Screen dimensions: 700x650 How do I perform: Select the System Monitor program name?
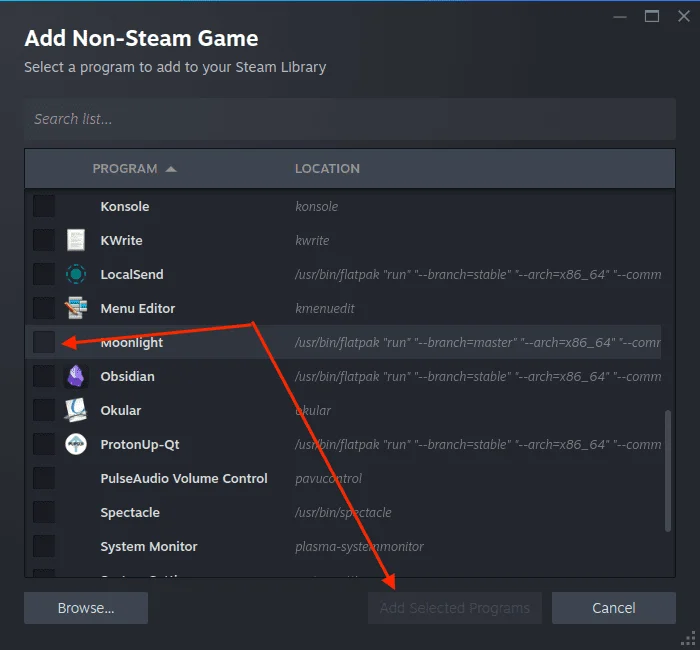[x=149, y=547]
